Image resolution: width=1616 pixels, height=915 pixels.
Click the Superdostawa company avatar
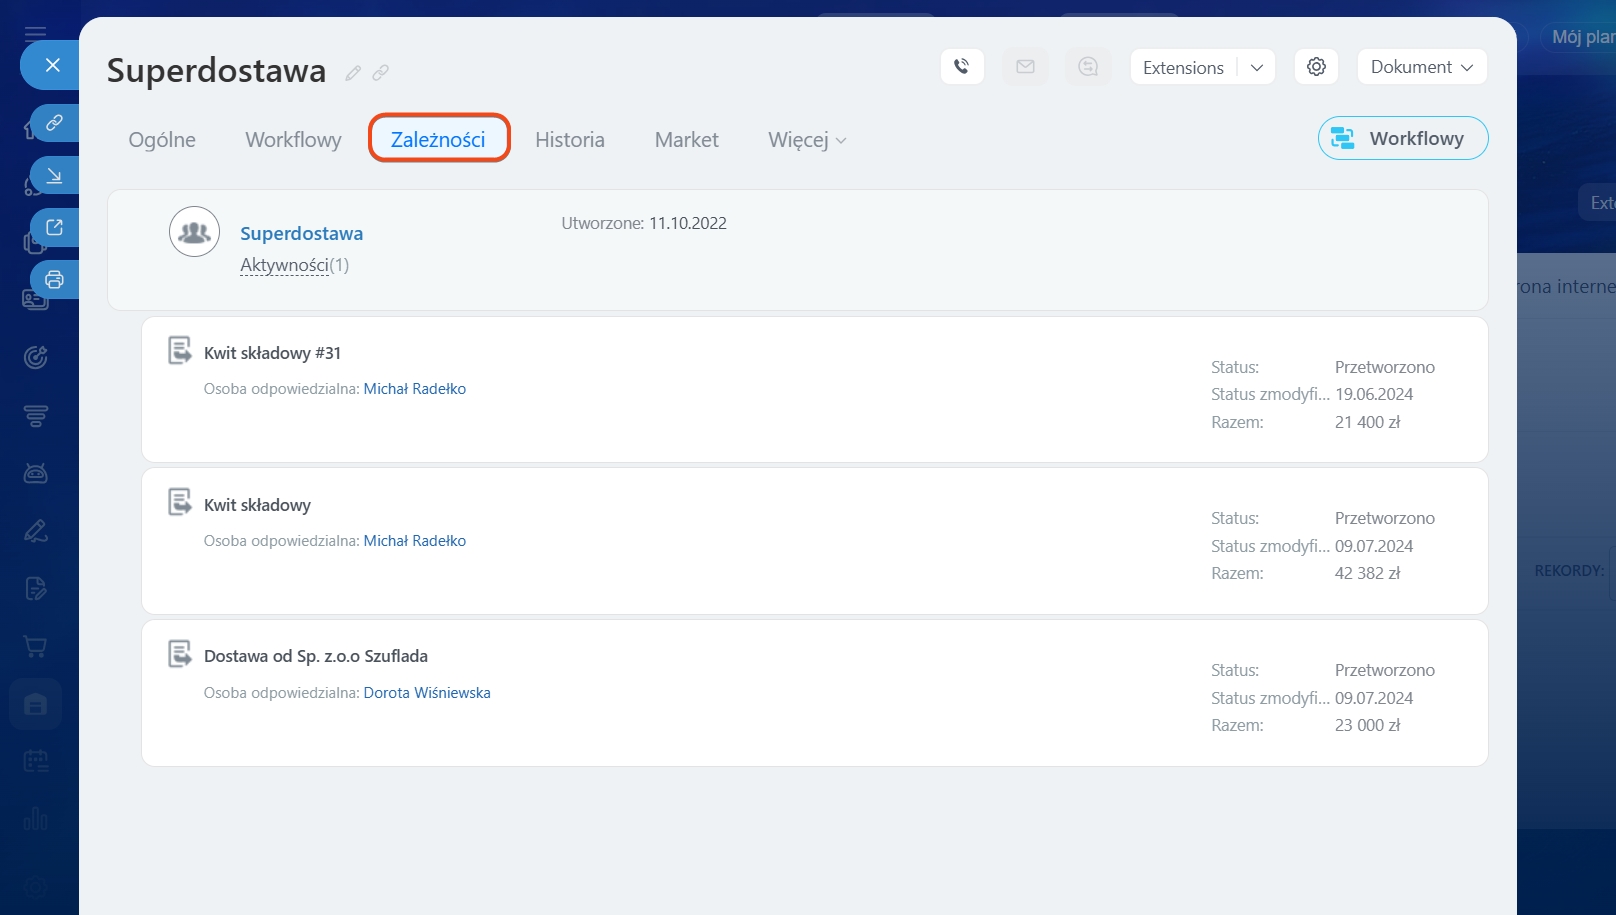194,232
